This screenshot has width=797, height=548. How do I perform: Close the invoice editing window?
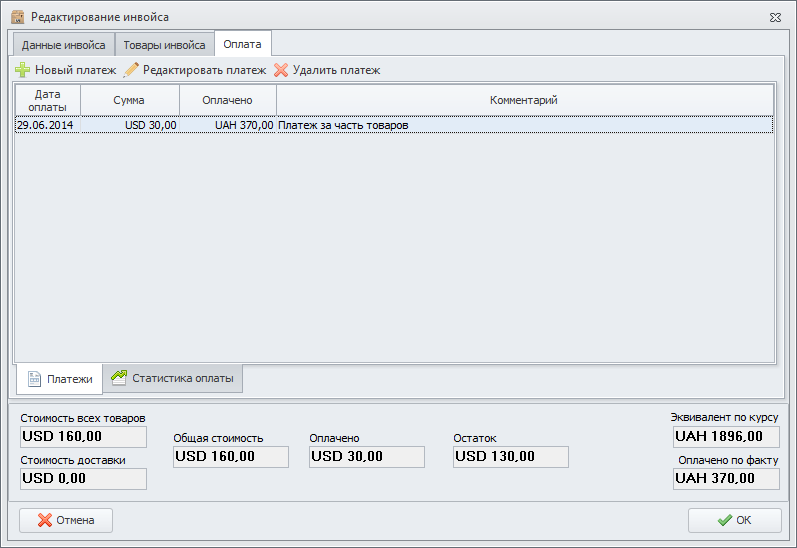click(x=776, y=17)
